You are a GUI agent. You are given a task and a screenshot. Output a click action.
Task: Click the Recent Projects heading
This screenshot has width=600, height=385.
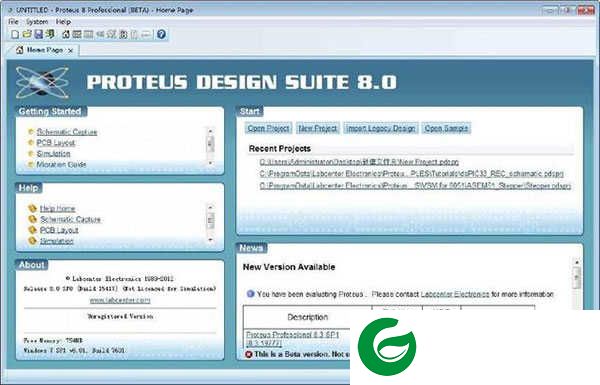280,149
